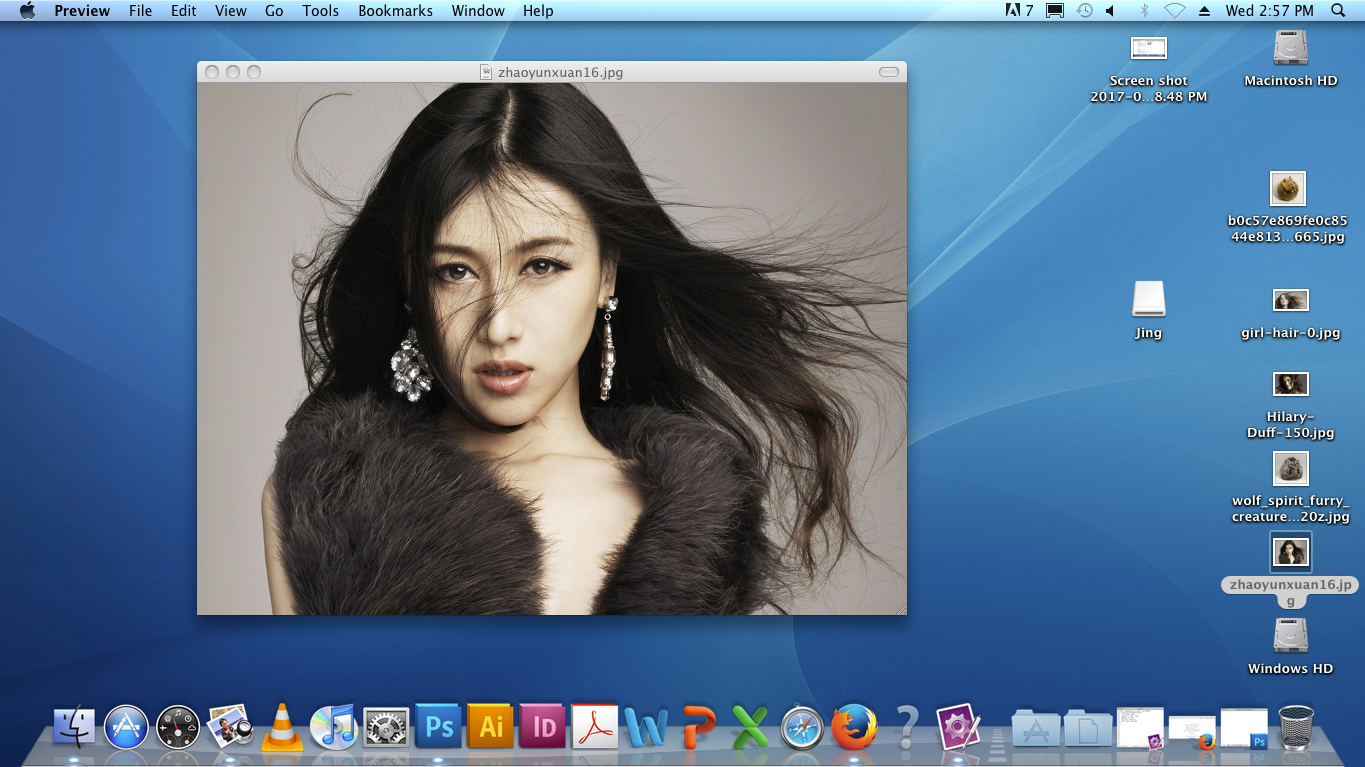The height and width of the screenshot is (767, 1365).
Task: Select wolf_spirit_furry_creature jpg desktop file
Action: 1291,468
